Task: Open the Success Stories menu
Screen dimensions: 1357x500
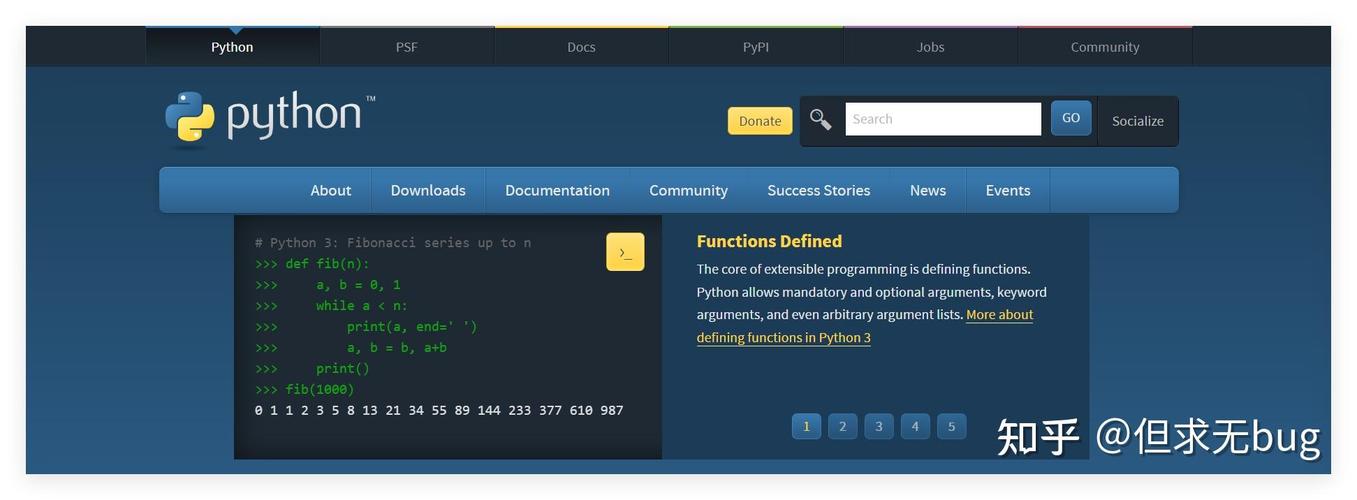Action: click(819, 190)
